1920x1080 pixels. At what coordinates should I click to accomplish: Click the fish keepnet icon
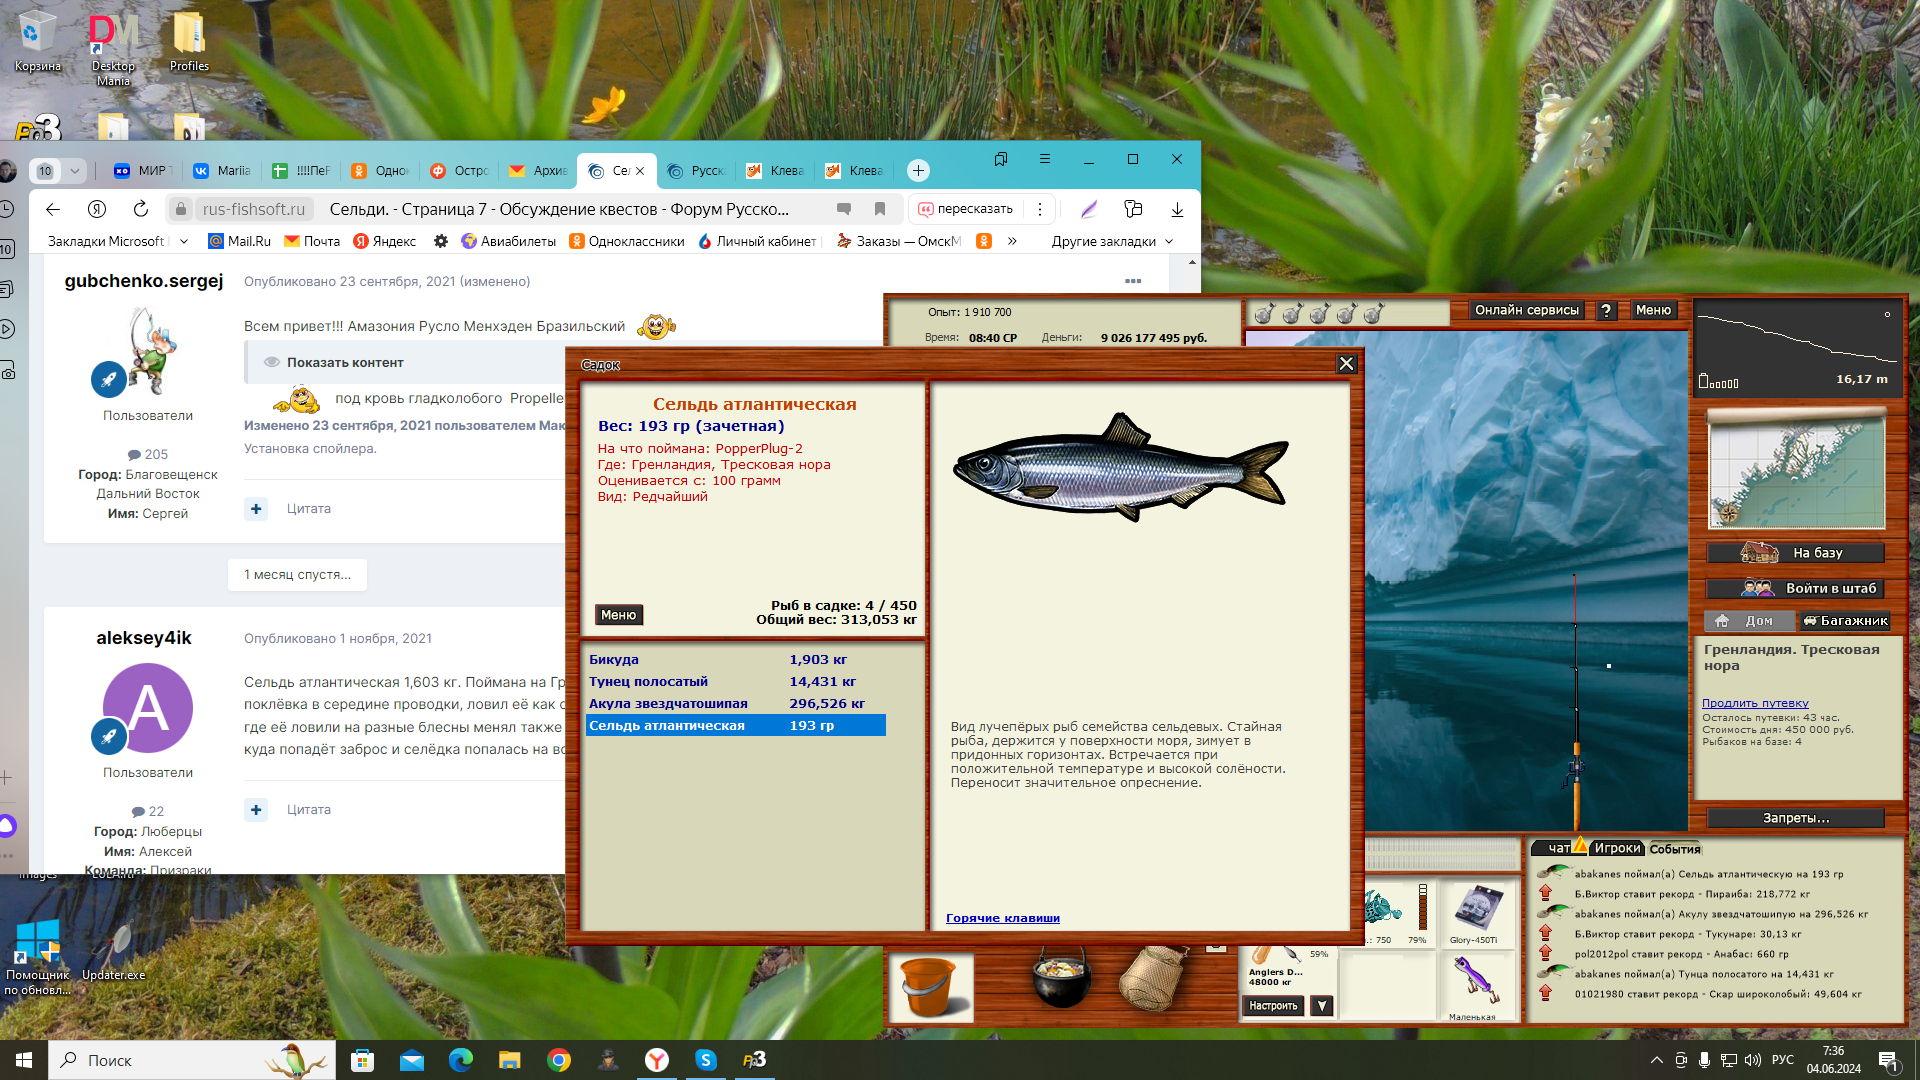coord(1151,979)
